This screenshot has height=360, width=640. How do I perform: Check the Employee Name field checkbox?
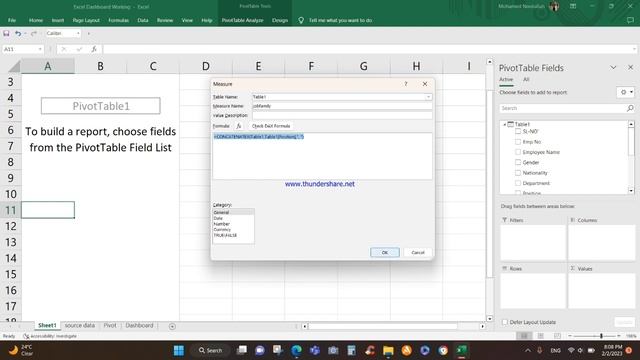(518, 152)
